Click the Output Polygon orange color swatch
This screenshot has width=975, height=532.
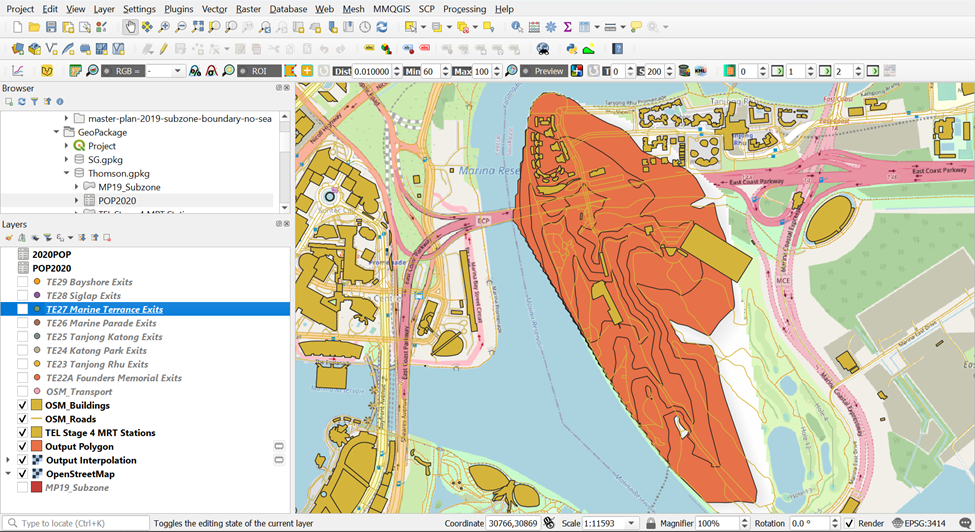pos(37,447)
